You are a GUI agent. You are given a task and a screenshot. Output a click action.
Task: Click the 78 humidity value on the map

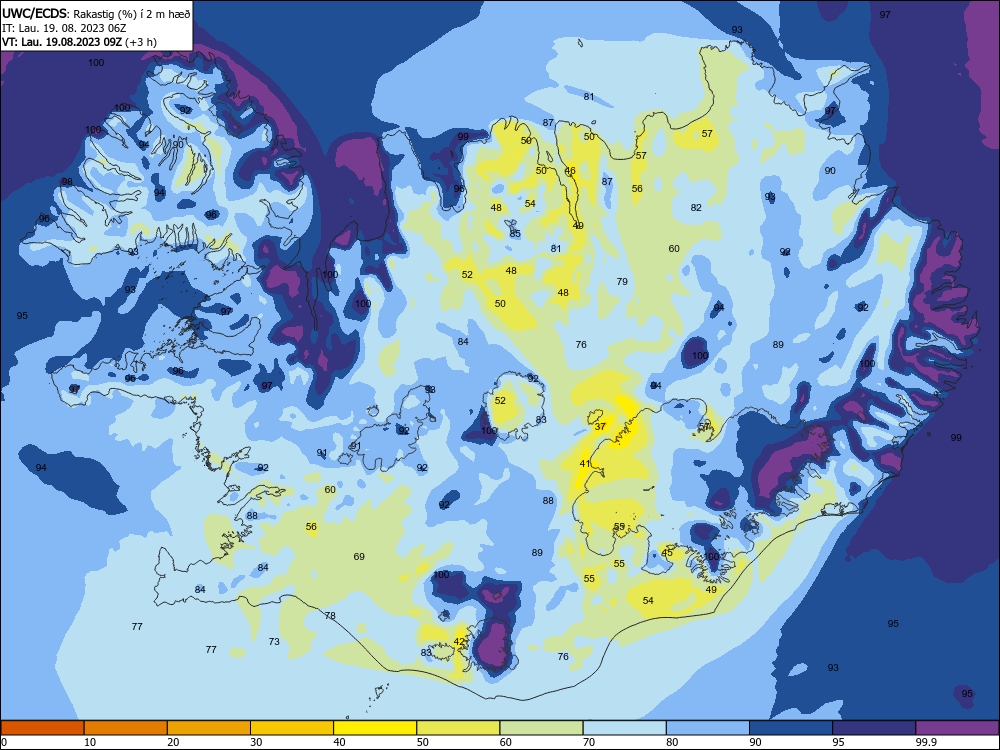click(x=330, y=616)
